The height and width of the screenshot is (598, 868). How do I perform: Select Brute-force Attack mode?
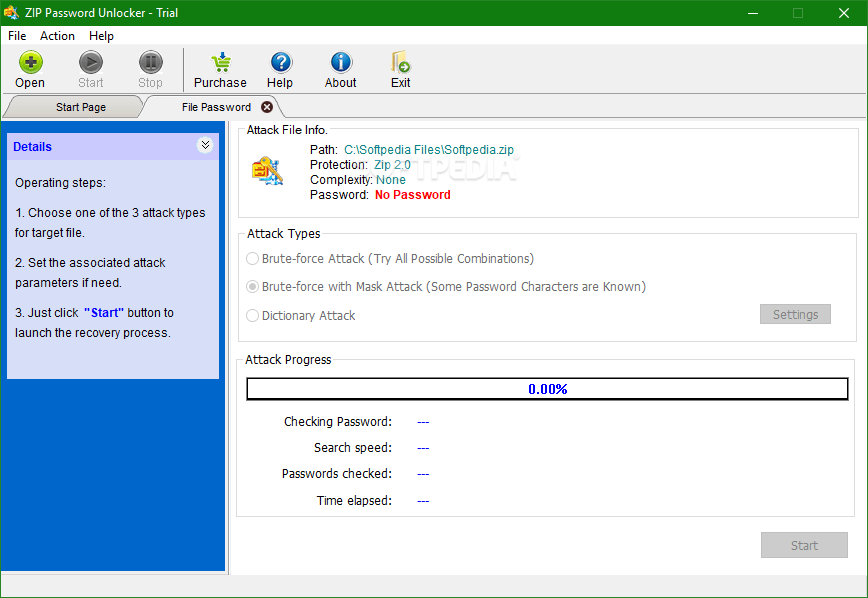pos(252,258)
